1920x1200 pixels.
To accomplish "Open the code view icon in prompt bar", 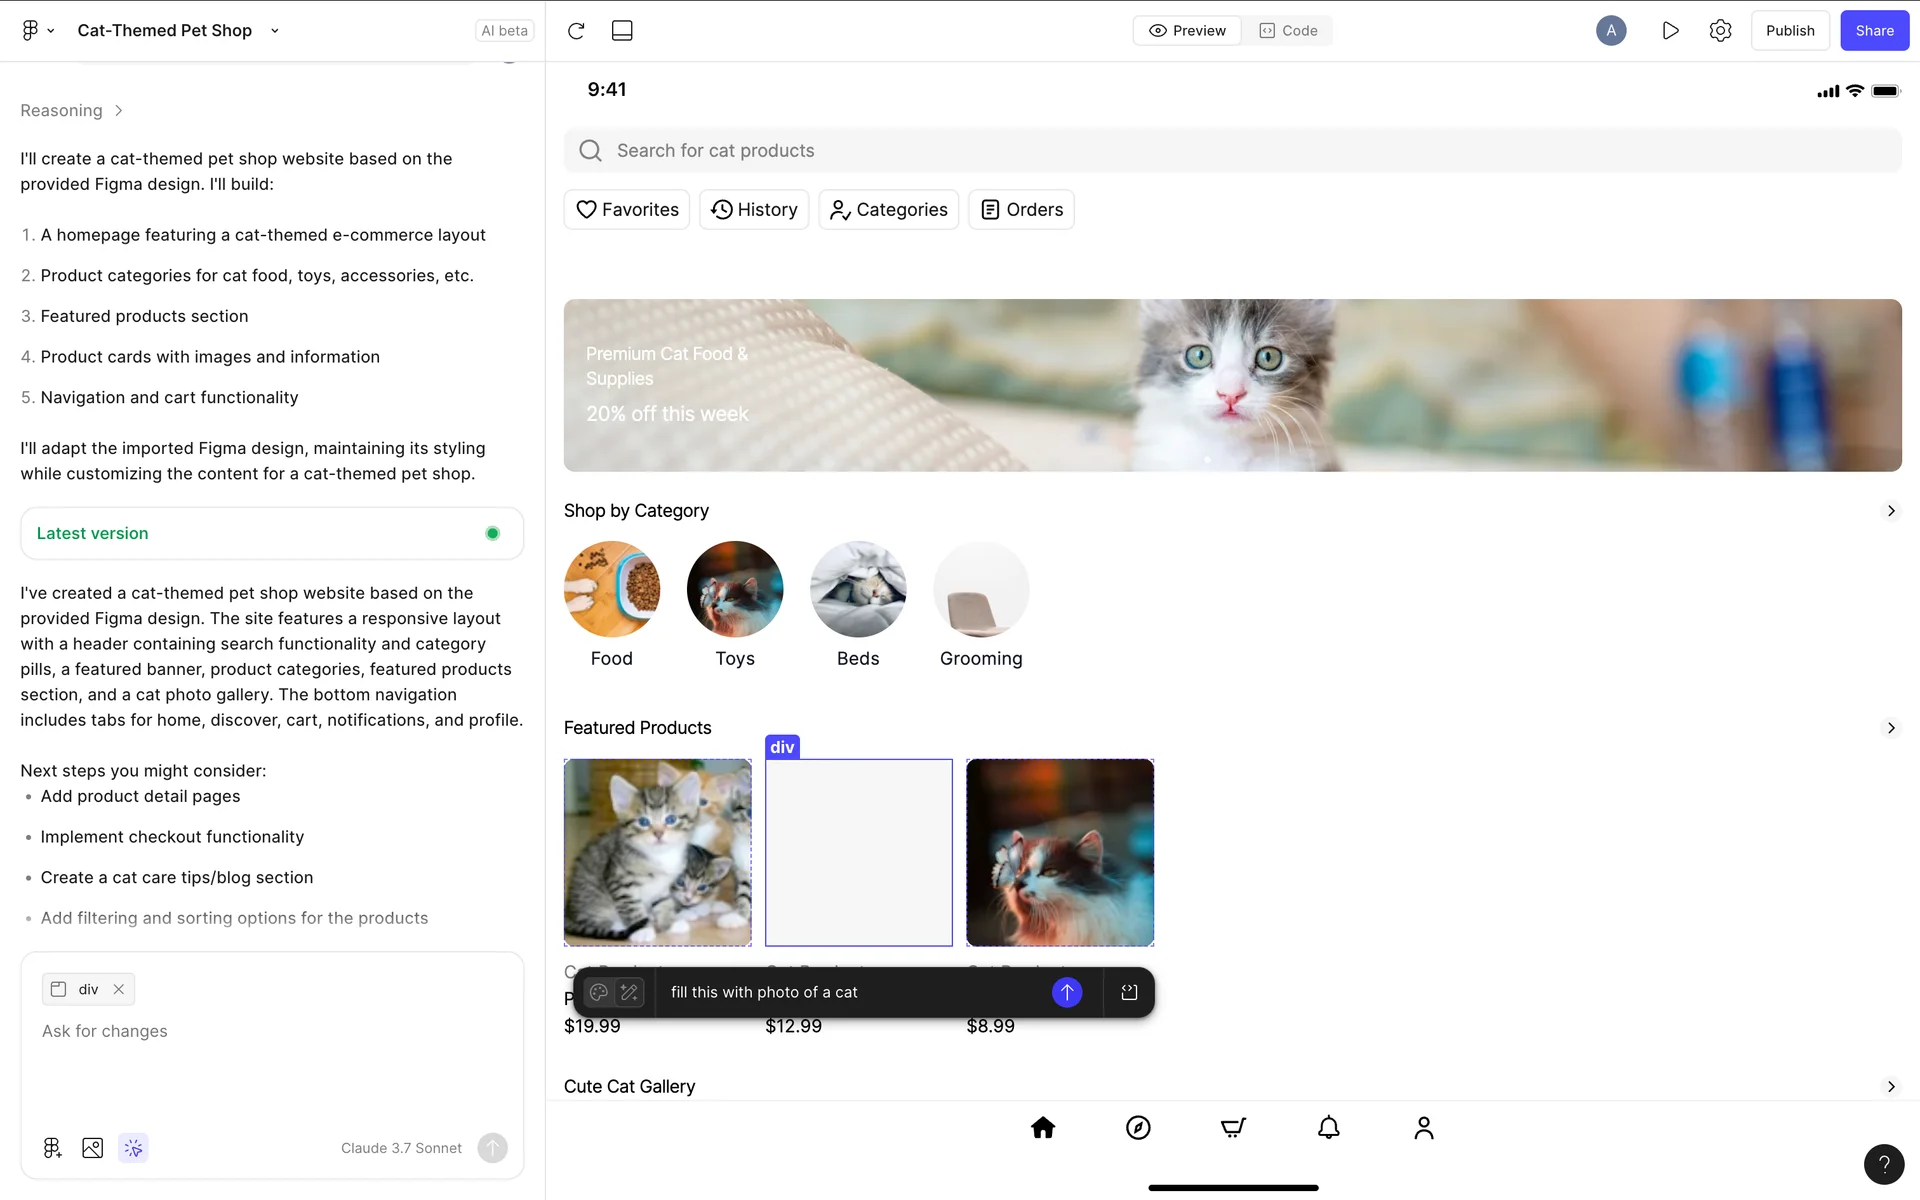I will [x=1129, y=992].
